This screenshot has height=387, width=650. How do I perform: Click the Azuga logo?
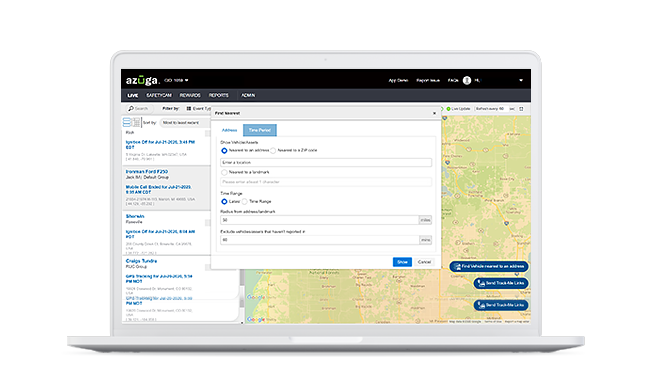click(x=142, y=80)
